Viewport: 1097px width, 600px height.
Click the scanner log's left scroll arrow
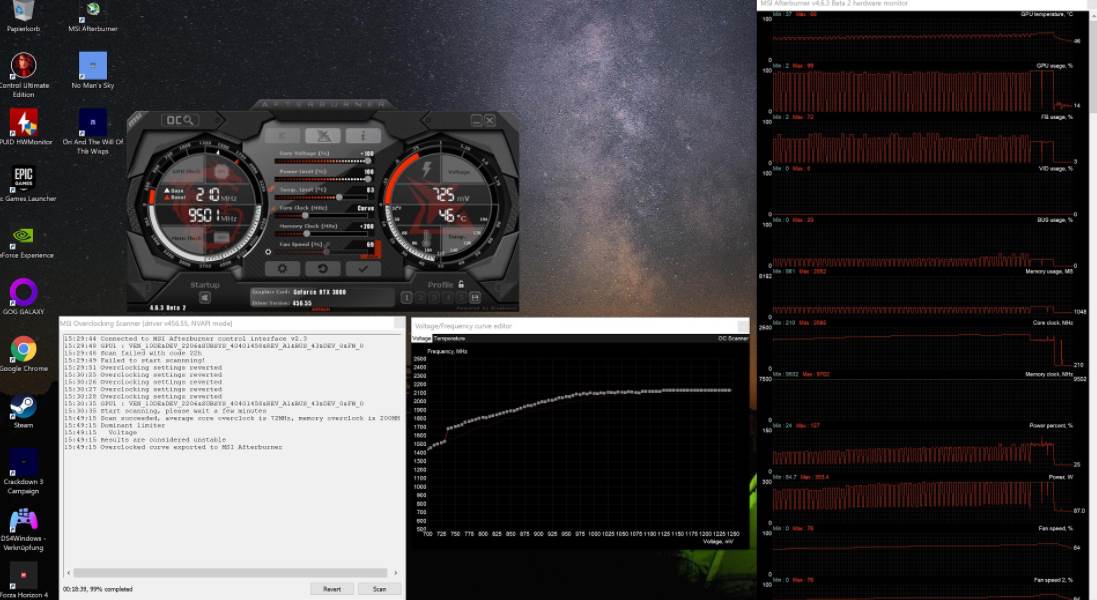click(67, 573)
